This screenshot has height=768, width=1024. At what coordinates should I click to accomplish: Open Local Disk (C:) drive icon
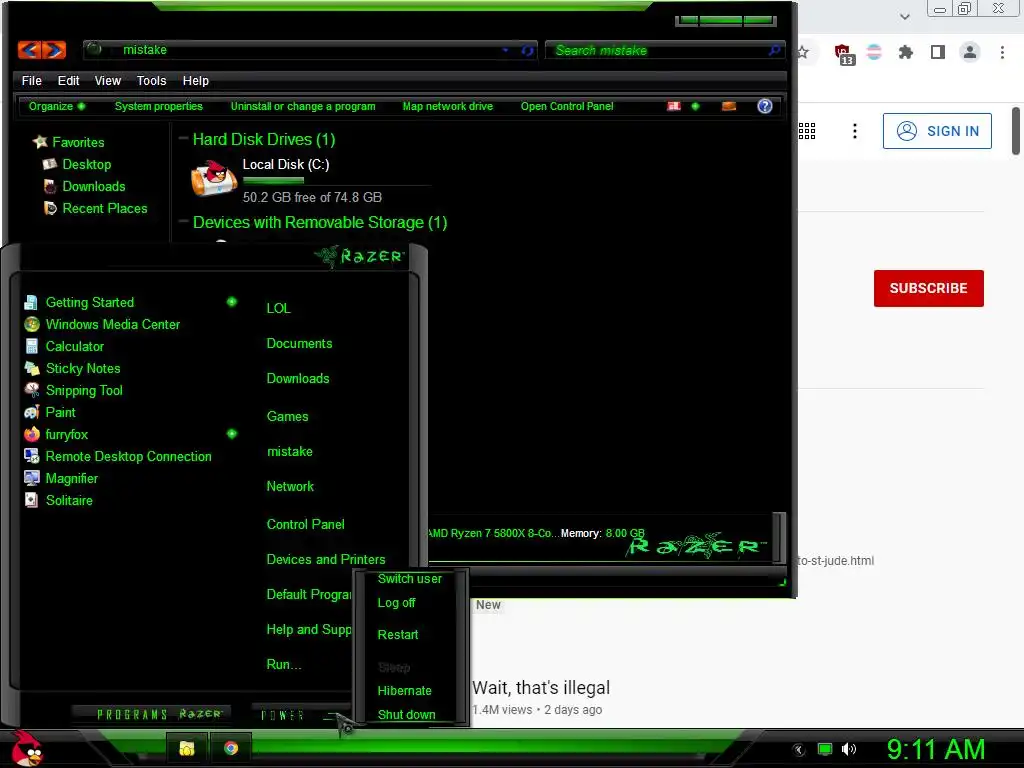click(x=214, y=178)
